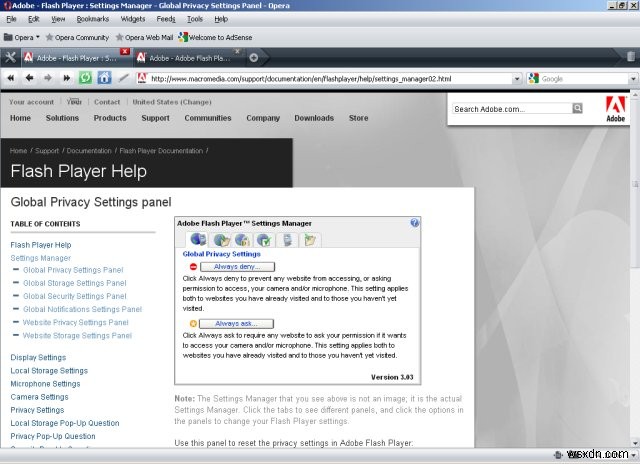Click in the URL address field
The width and height of the screenshot is (640, 464).
click(331, 78)
